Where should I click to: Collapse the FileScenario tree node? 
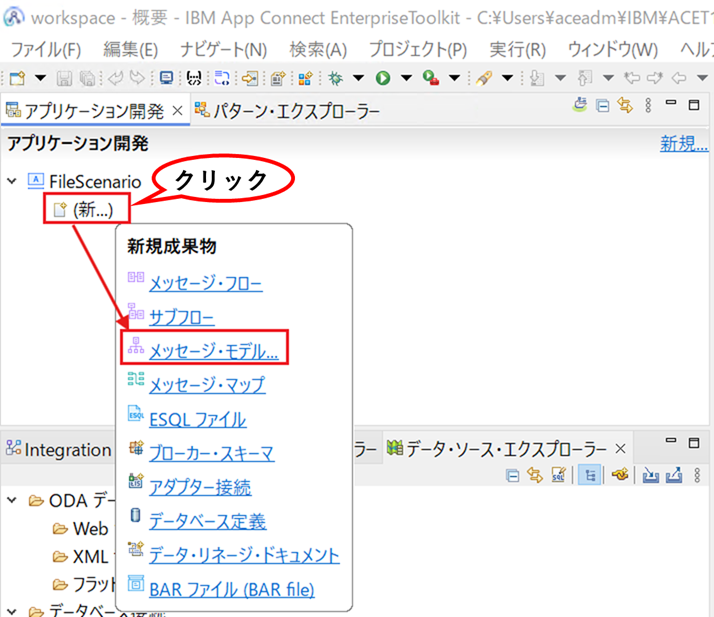12,181
